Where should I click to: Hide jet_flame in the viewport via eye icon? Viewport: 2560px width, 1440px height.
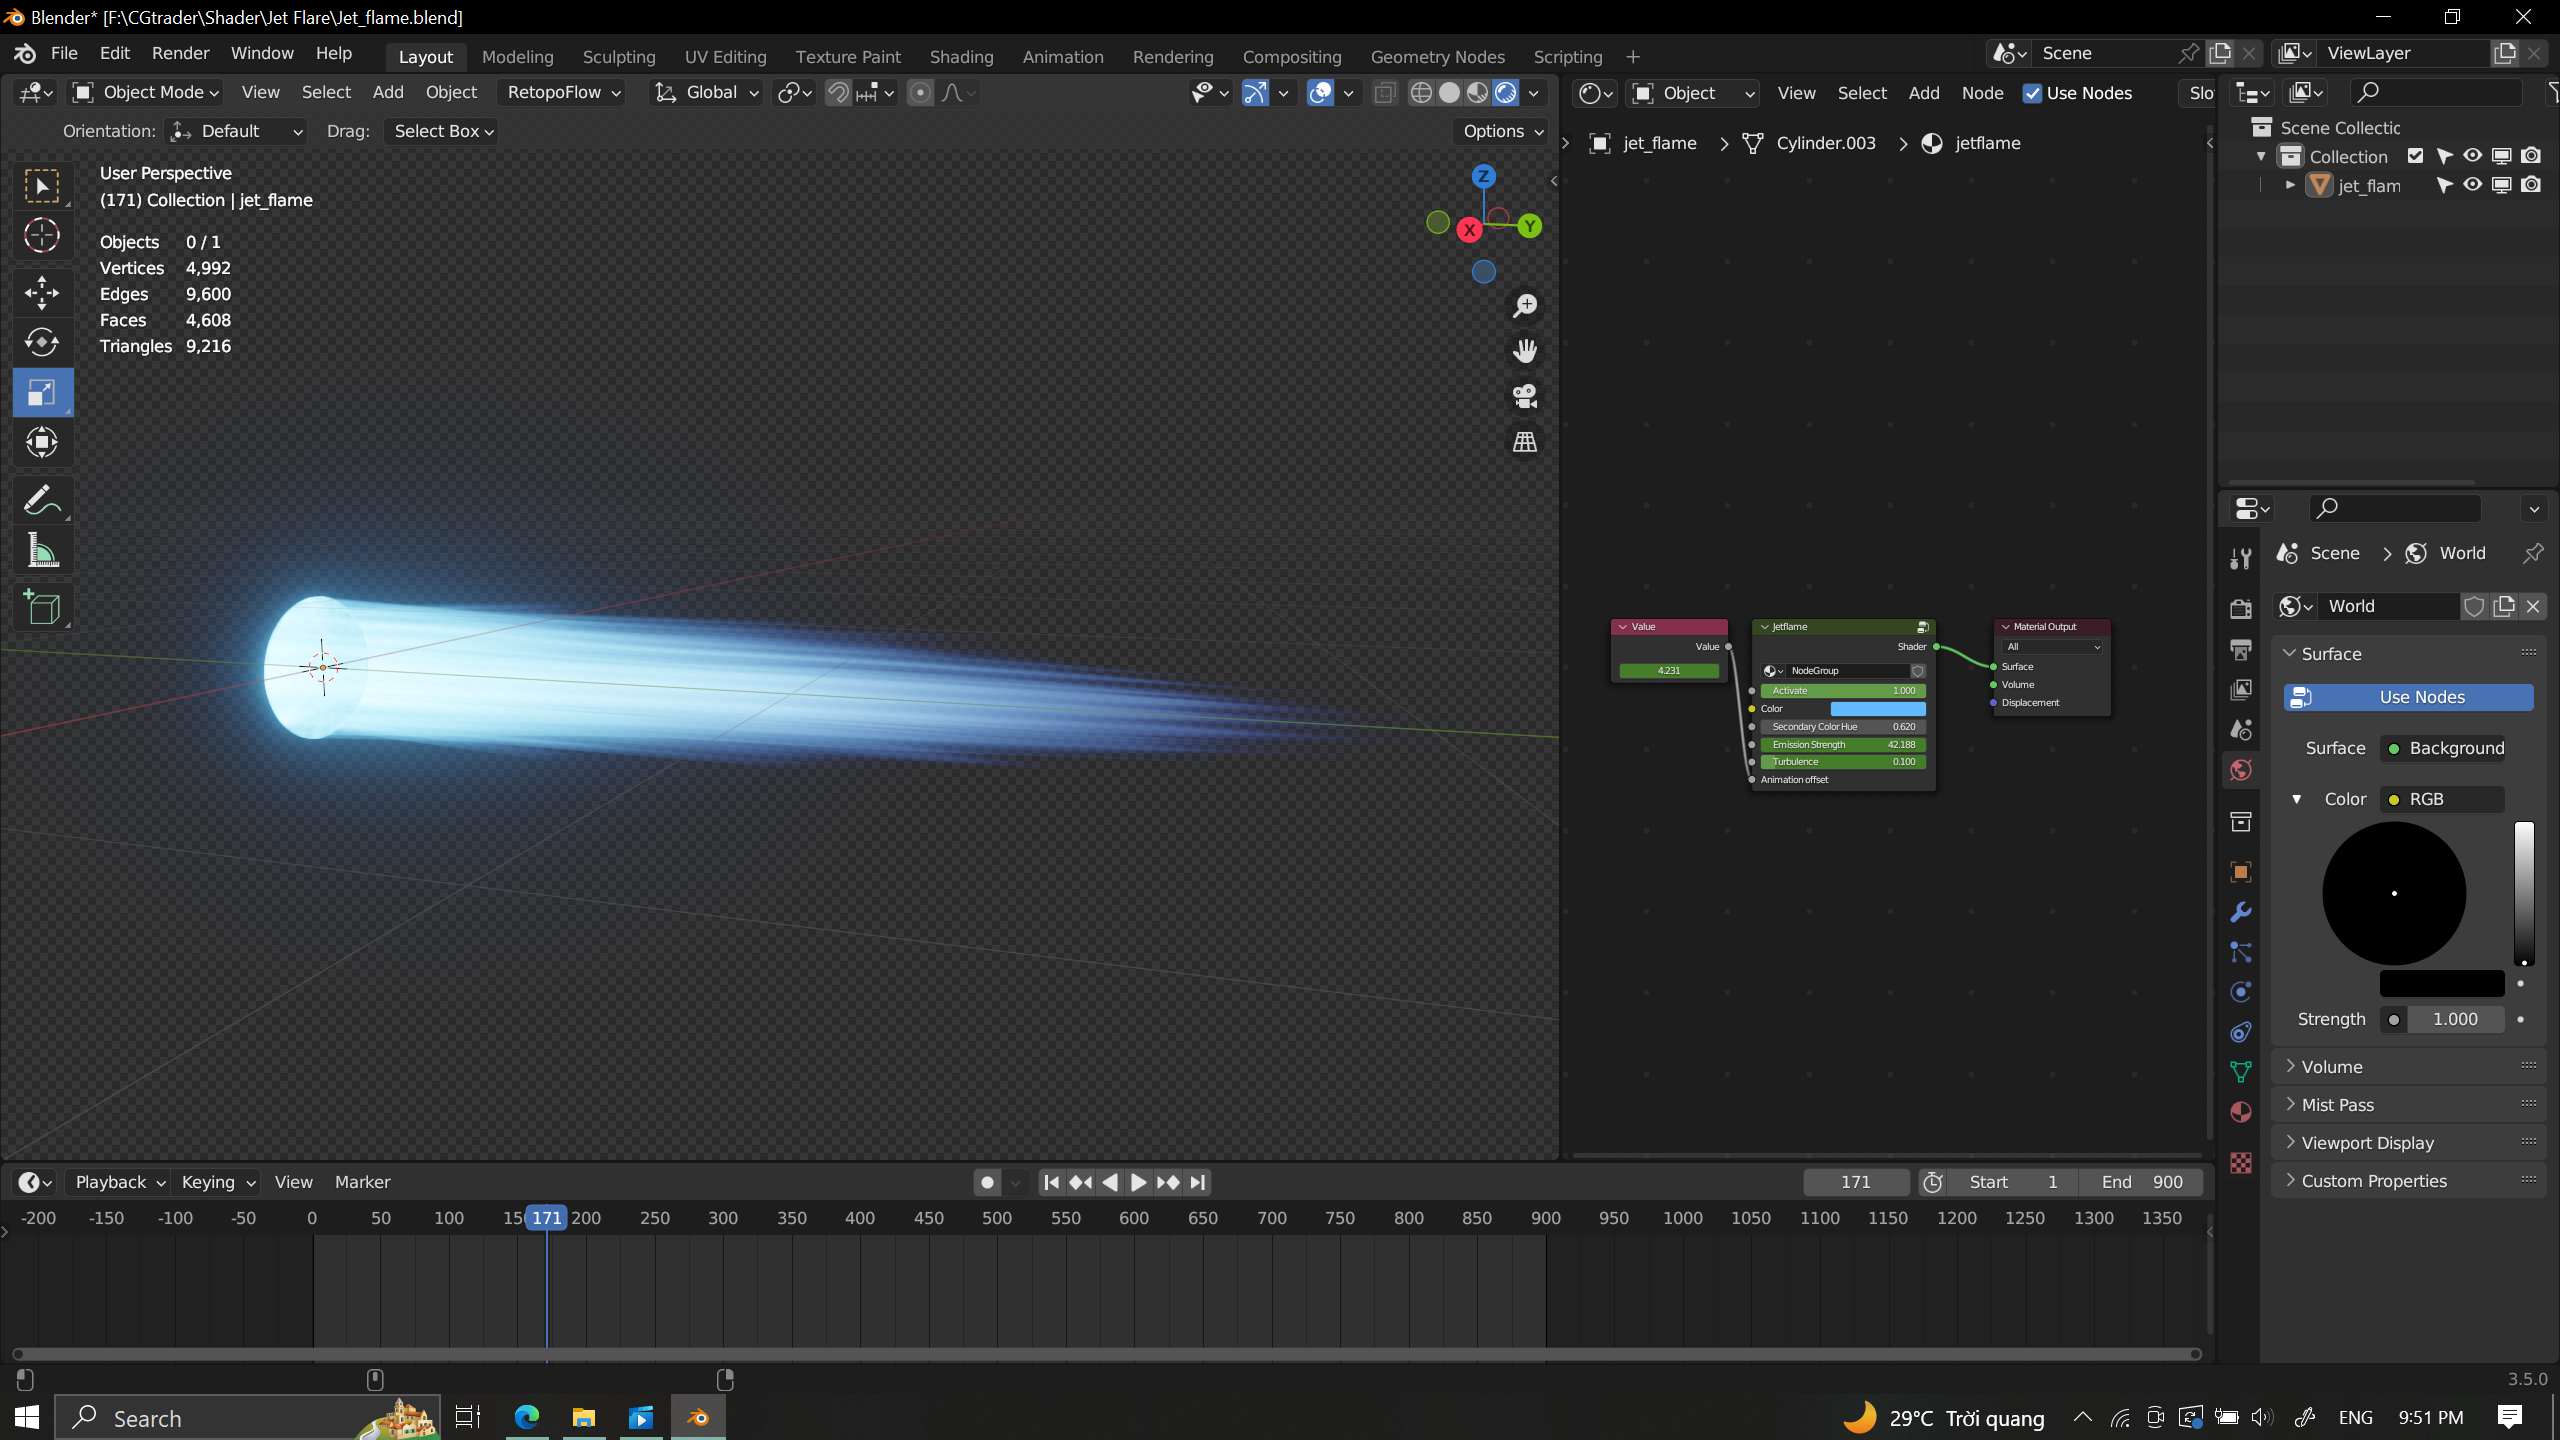tap(2470, 185)
